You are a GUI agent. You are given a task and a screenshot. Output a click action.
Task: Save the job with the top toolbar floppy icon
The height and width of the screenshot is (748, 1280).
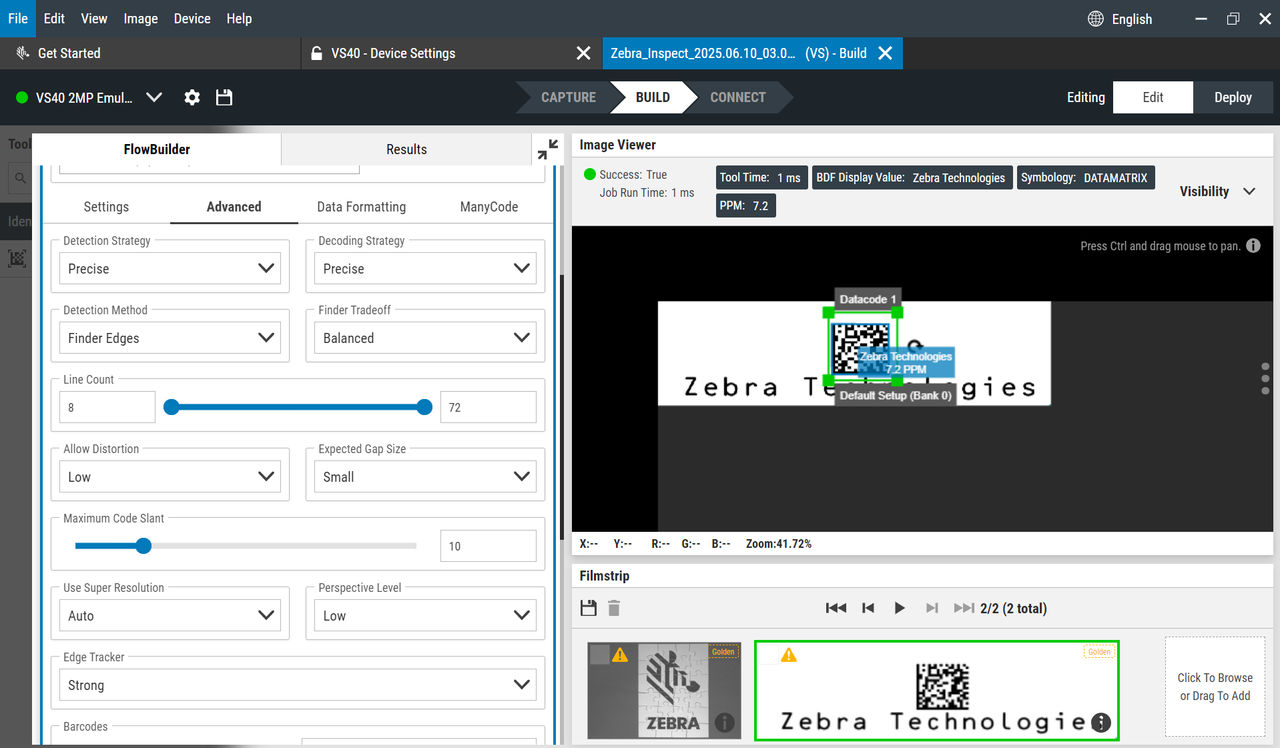point(224,97)
